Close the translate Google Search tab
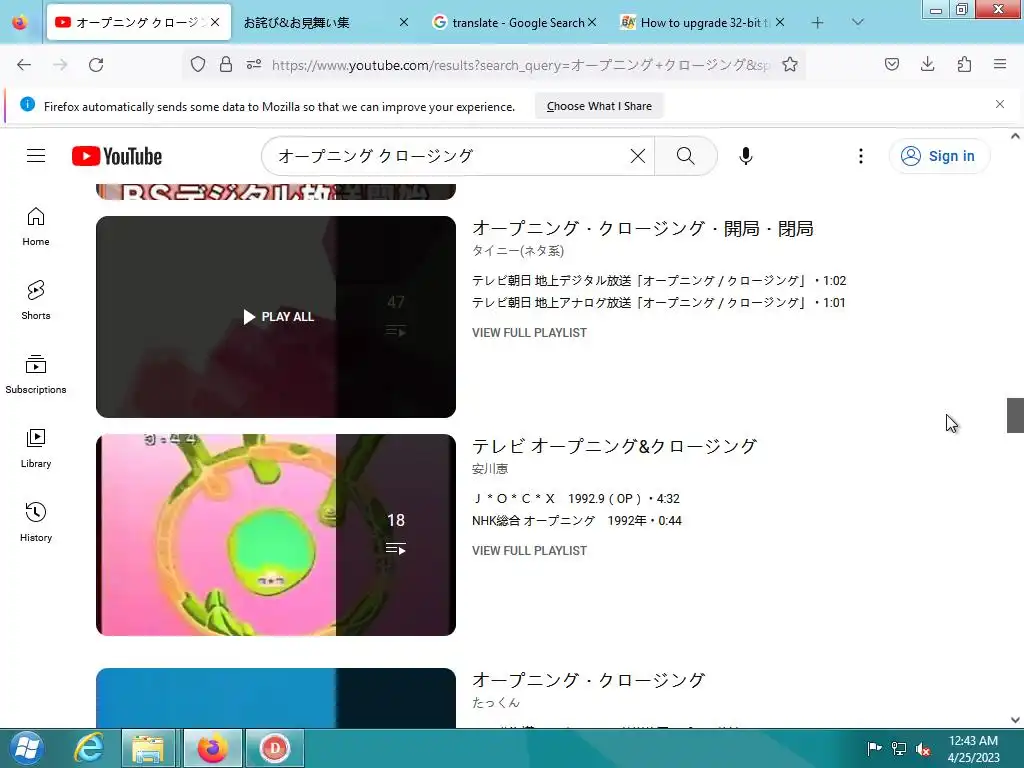 coord(592,23)
